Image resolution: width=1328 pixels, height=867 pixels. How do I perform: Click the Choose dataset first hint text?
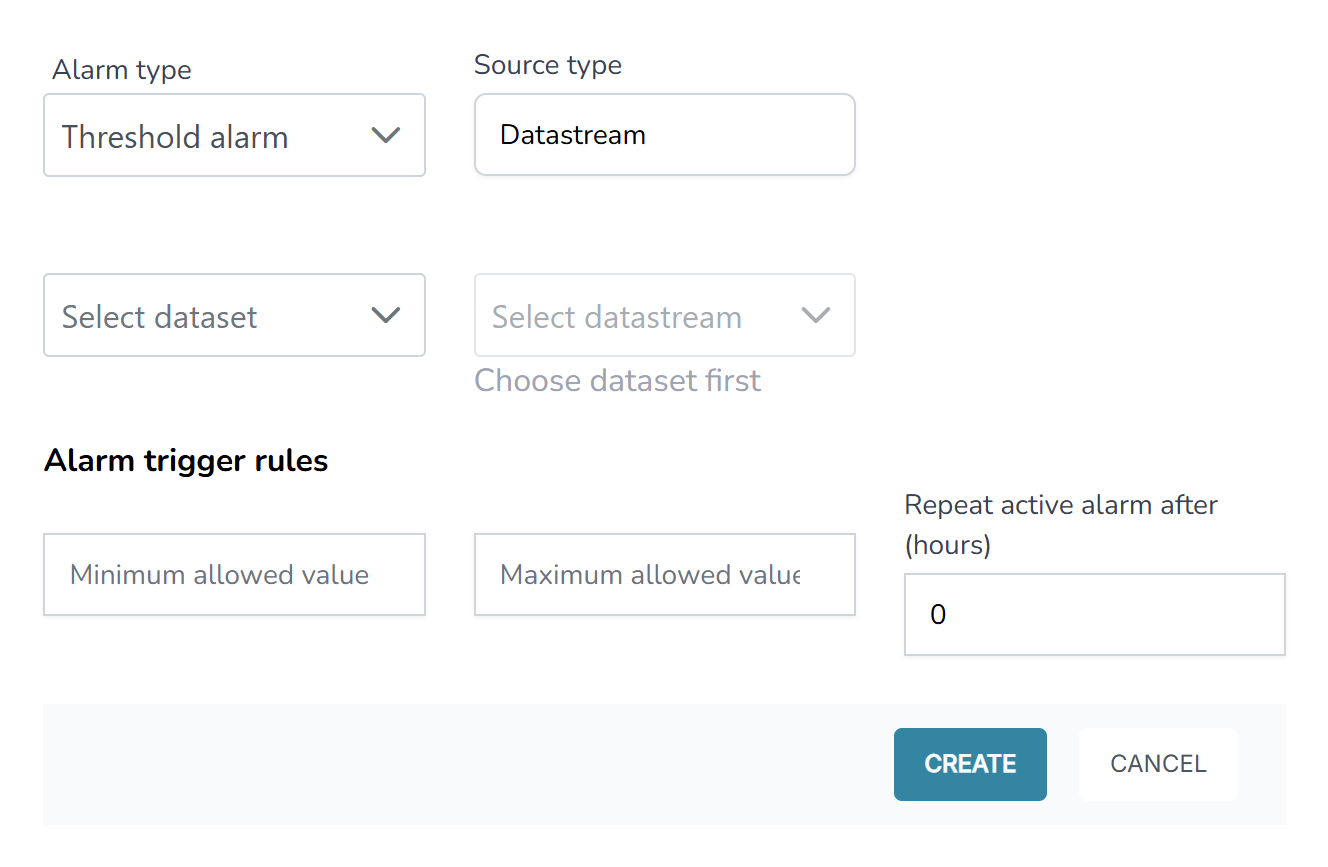[x=617, y=381]
